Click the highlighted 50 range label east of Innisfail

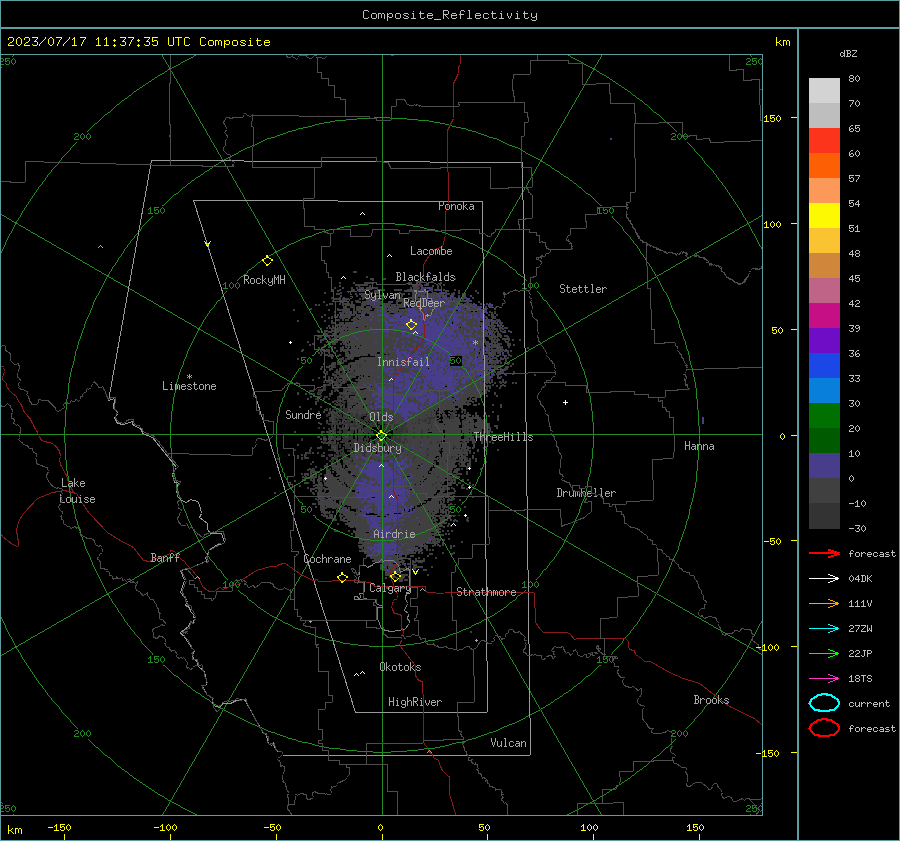(455, 361)
